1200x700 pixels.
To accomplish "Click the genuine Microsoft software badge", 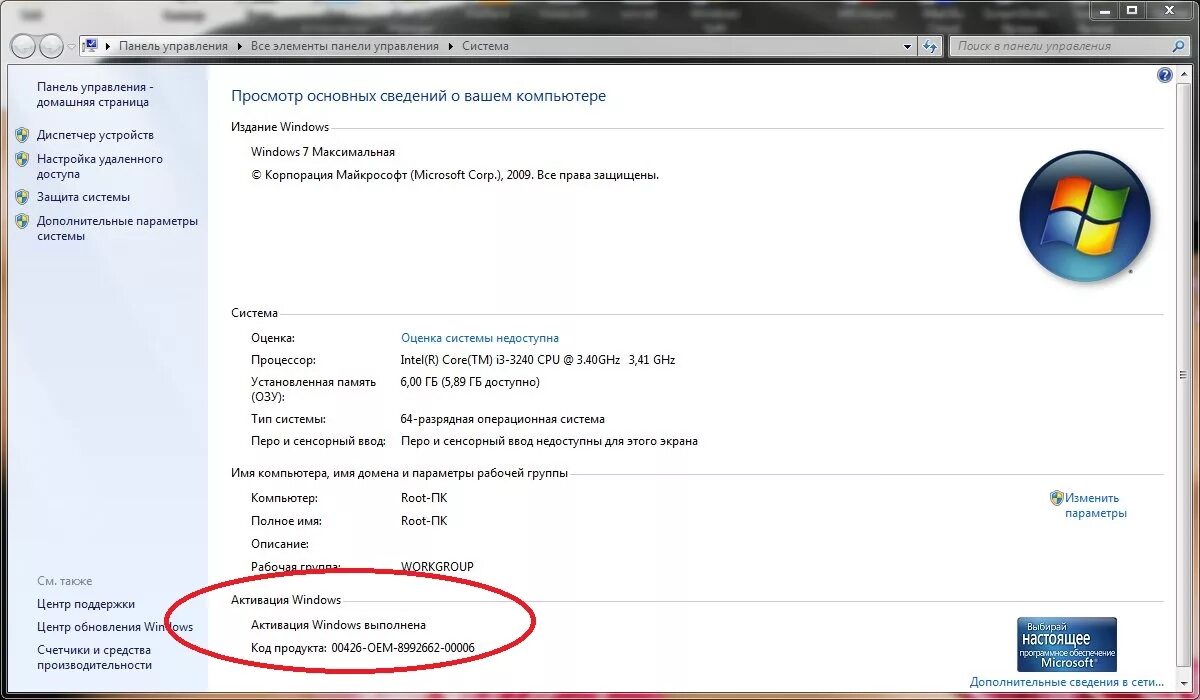I will (1067, 643).
